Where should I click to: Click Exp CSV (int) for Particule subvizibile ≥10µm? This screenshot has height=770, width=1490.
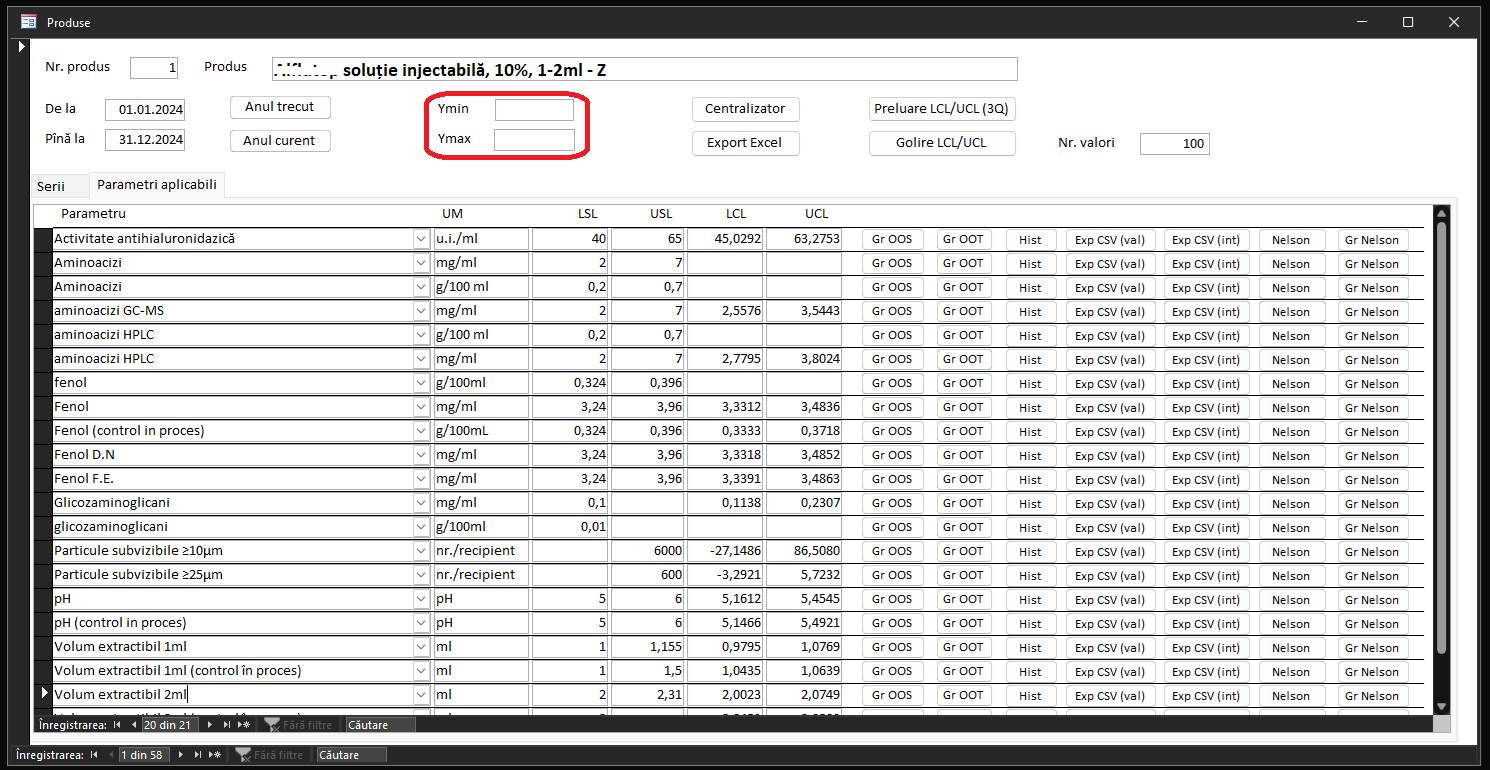coord(1206,551)
